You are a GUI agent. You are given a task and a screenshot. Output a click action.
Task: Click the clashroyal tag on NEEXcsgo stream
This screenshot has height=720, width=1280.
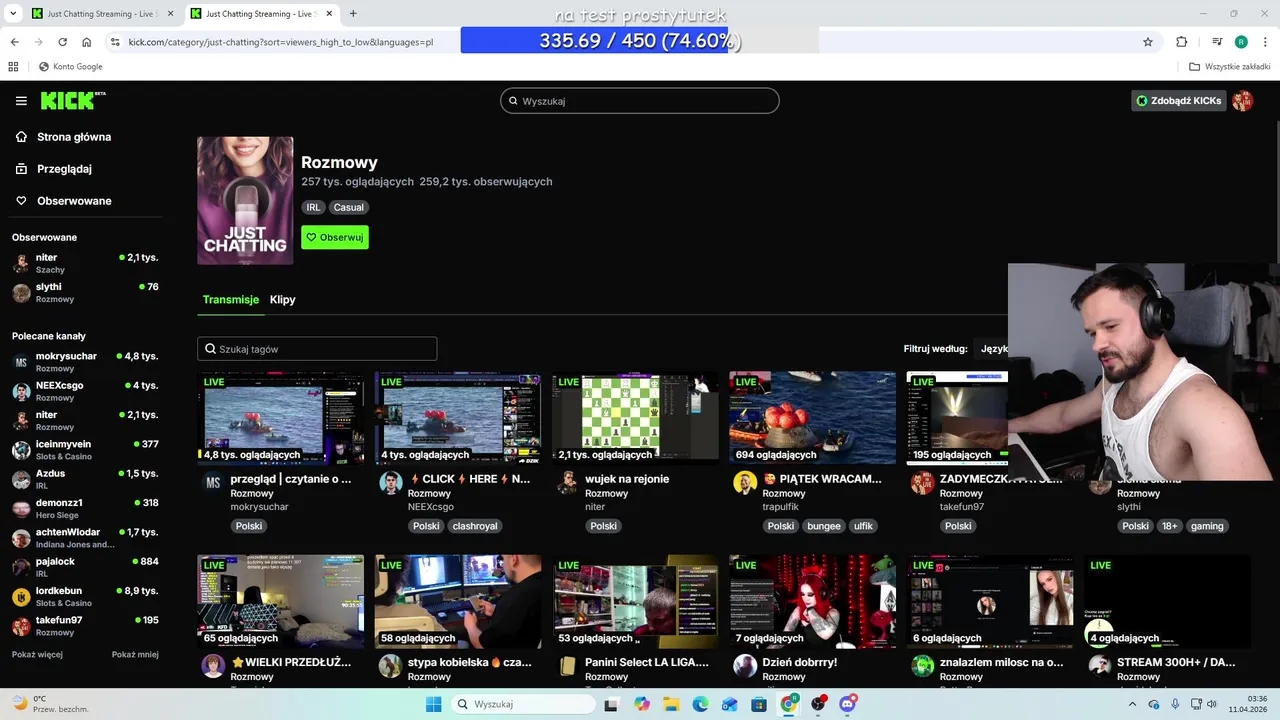tap(475, 526)
